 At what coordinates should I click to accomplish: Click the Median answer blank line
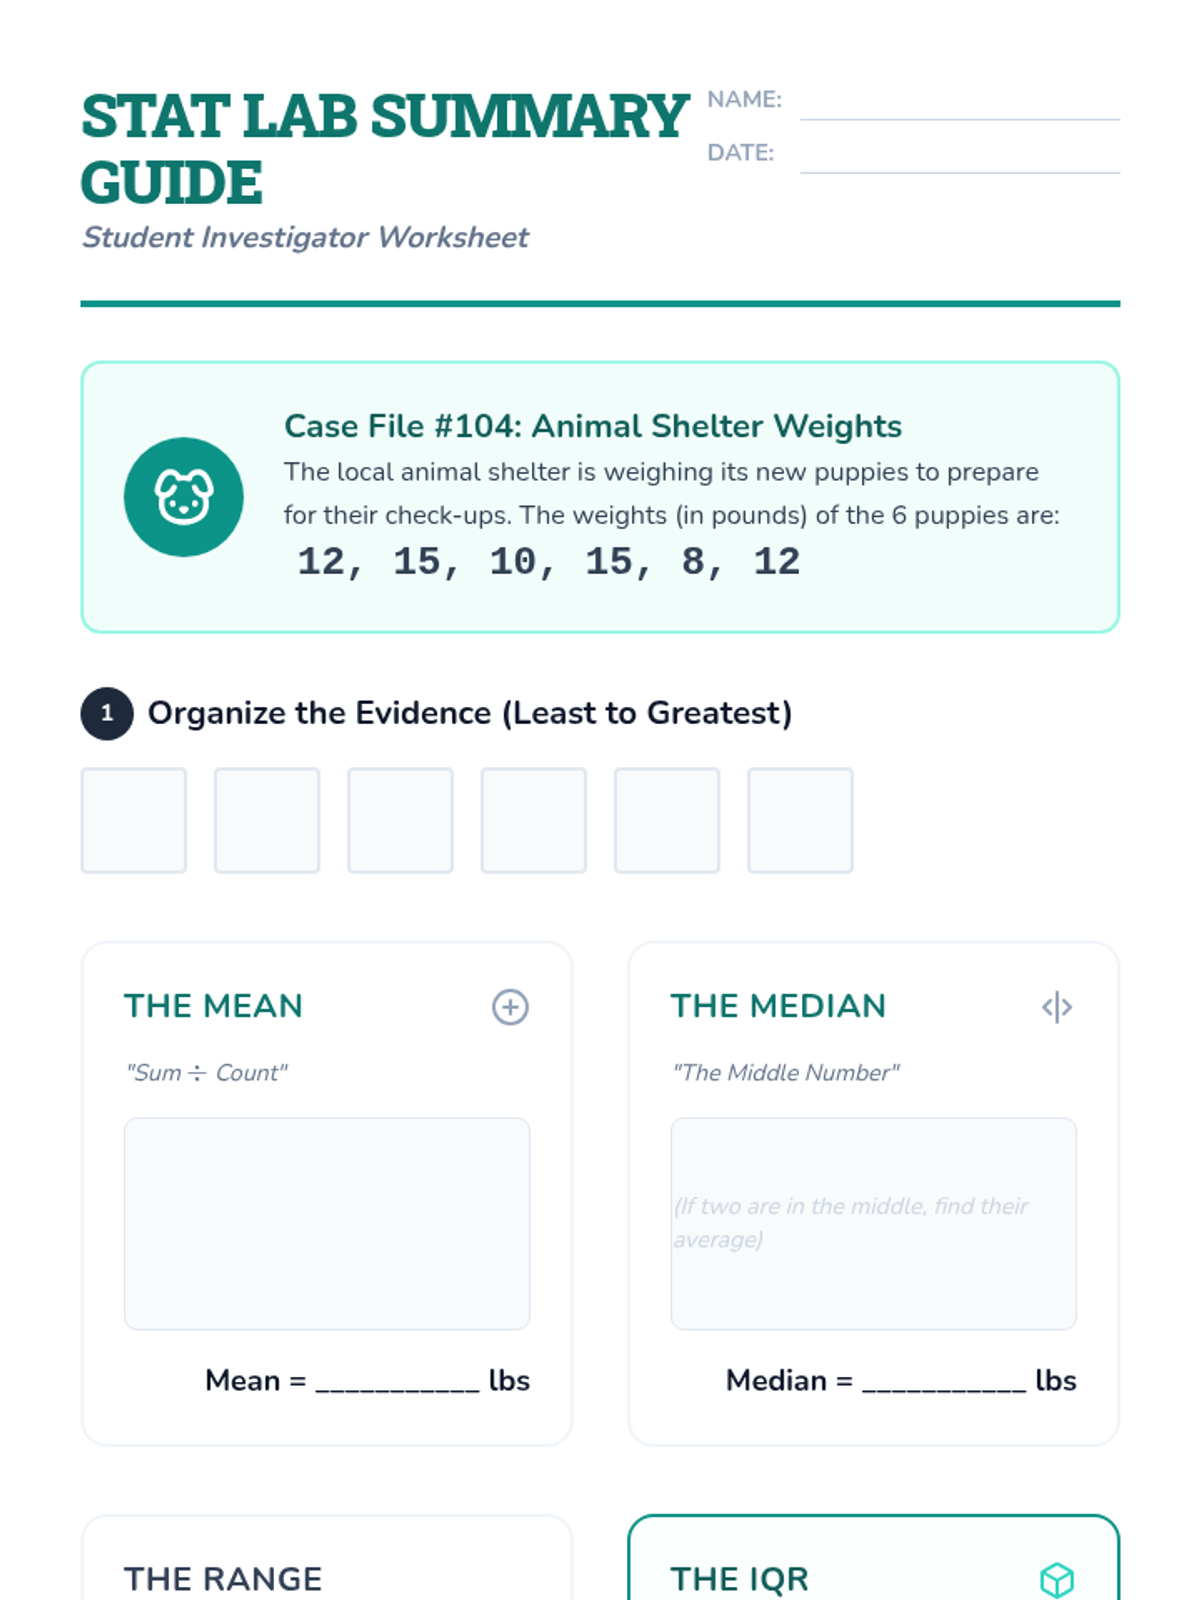click(944, 1383)
